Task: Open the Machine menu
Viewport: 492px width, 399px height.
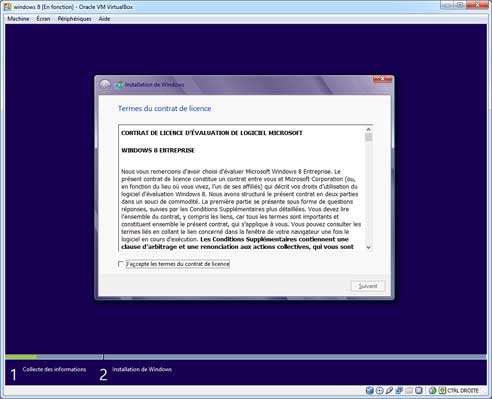Action: pos(18,19)
